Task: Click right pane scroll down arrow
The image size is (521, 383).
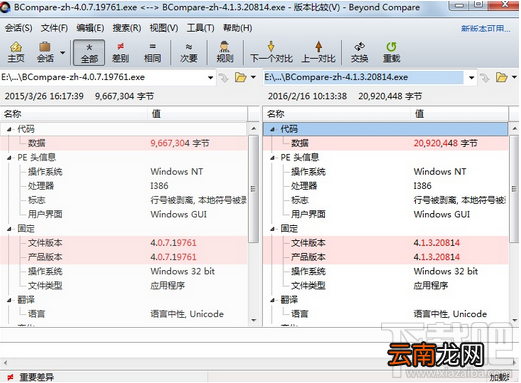Action: (x=515, y=320)
